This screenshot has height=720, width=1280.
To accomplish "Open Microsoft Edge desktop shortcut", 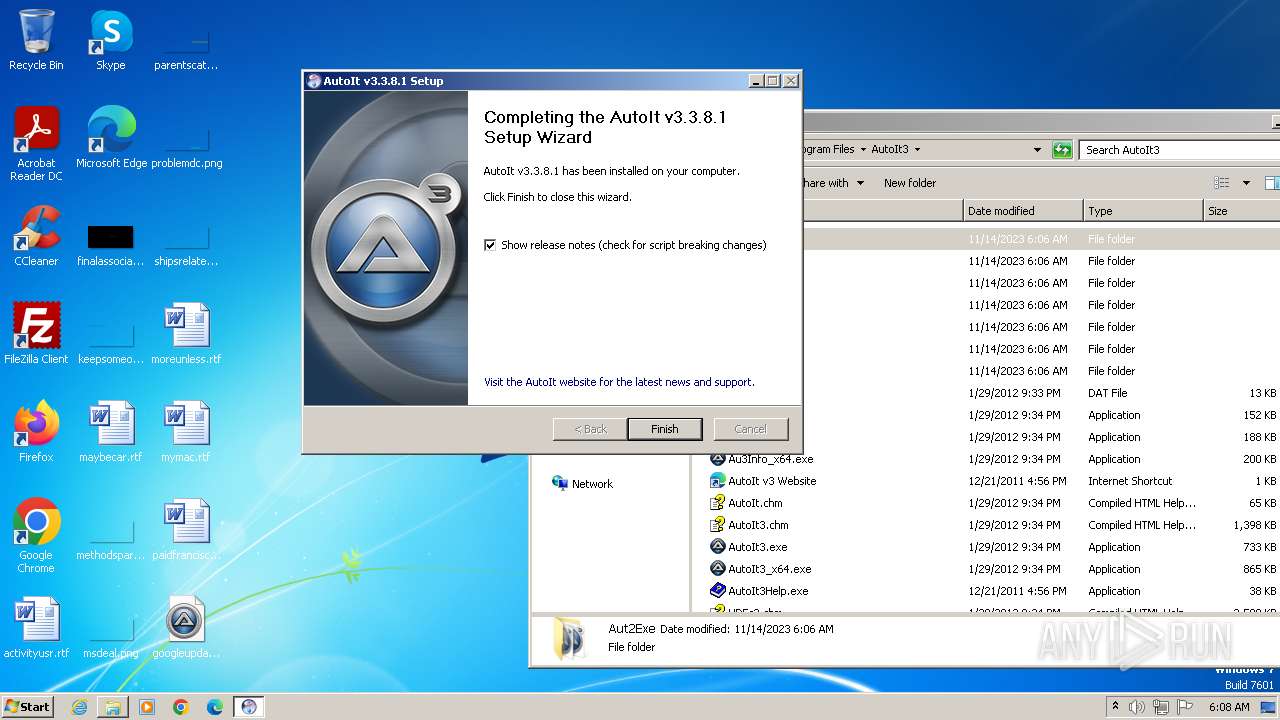I will click(111, 138).
